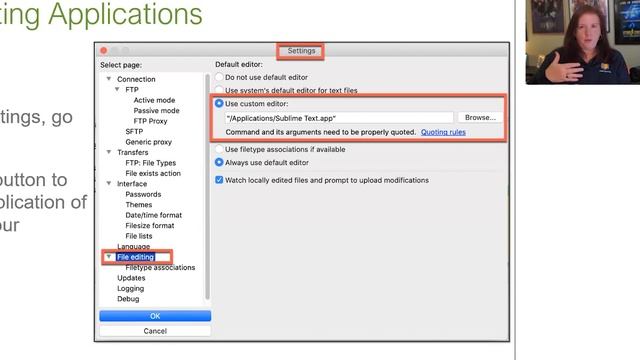Viewport: 640px width, 360px height.
Task: Select Passwords settings page
Action: pos(143,194)
